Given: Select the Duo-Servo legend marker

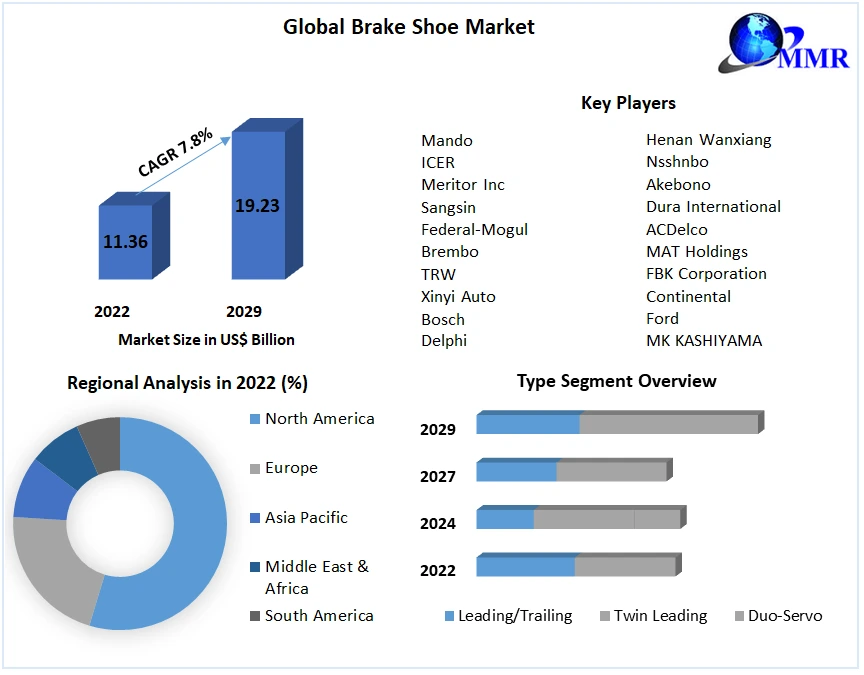Looking at the screenshot, I should [x=740, y=616].
